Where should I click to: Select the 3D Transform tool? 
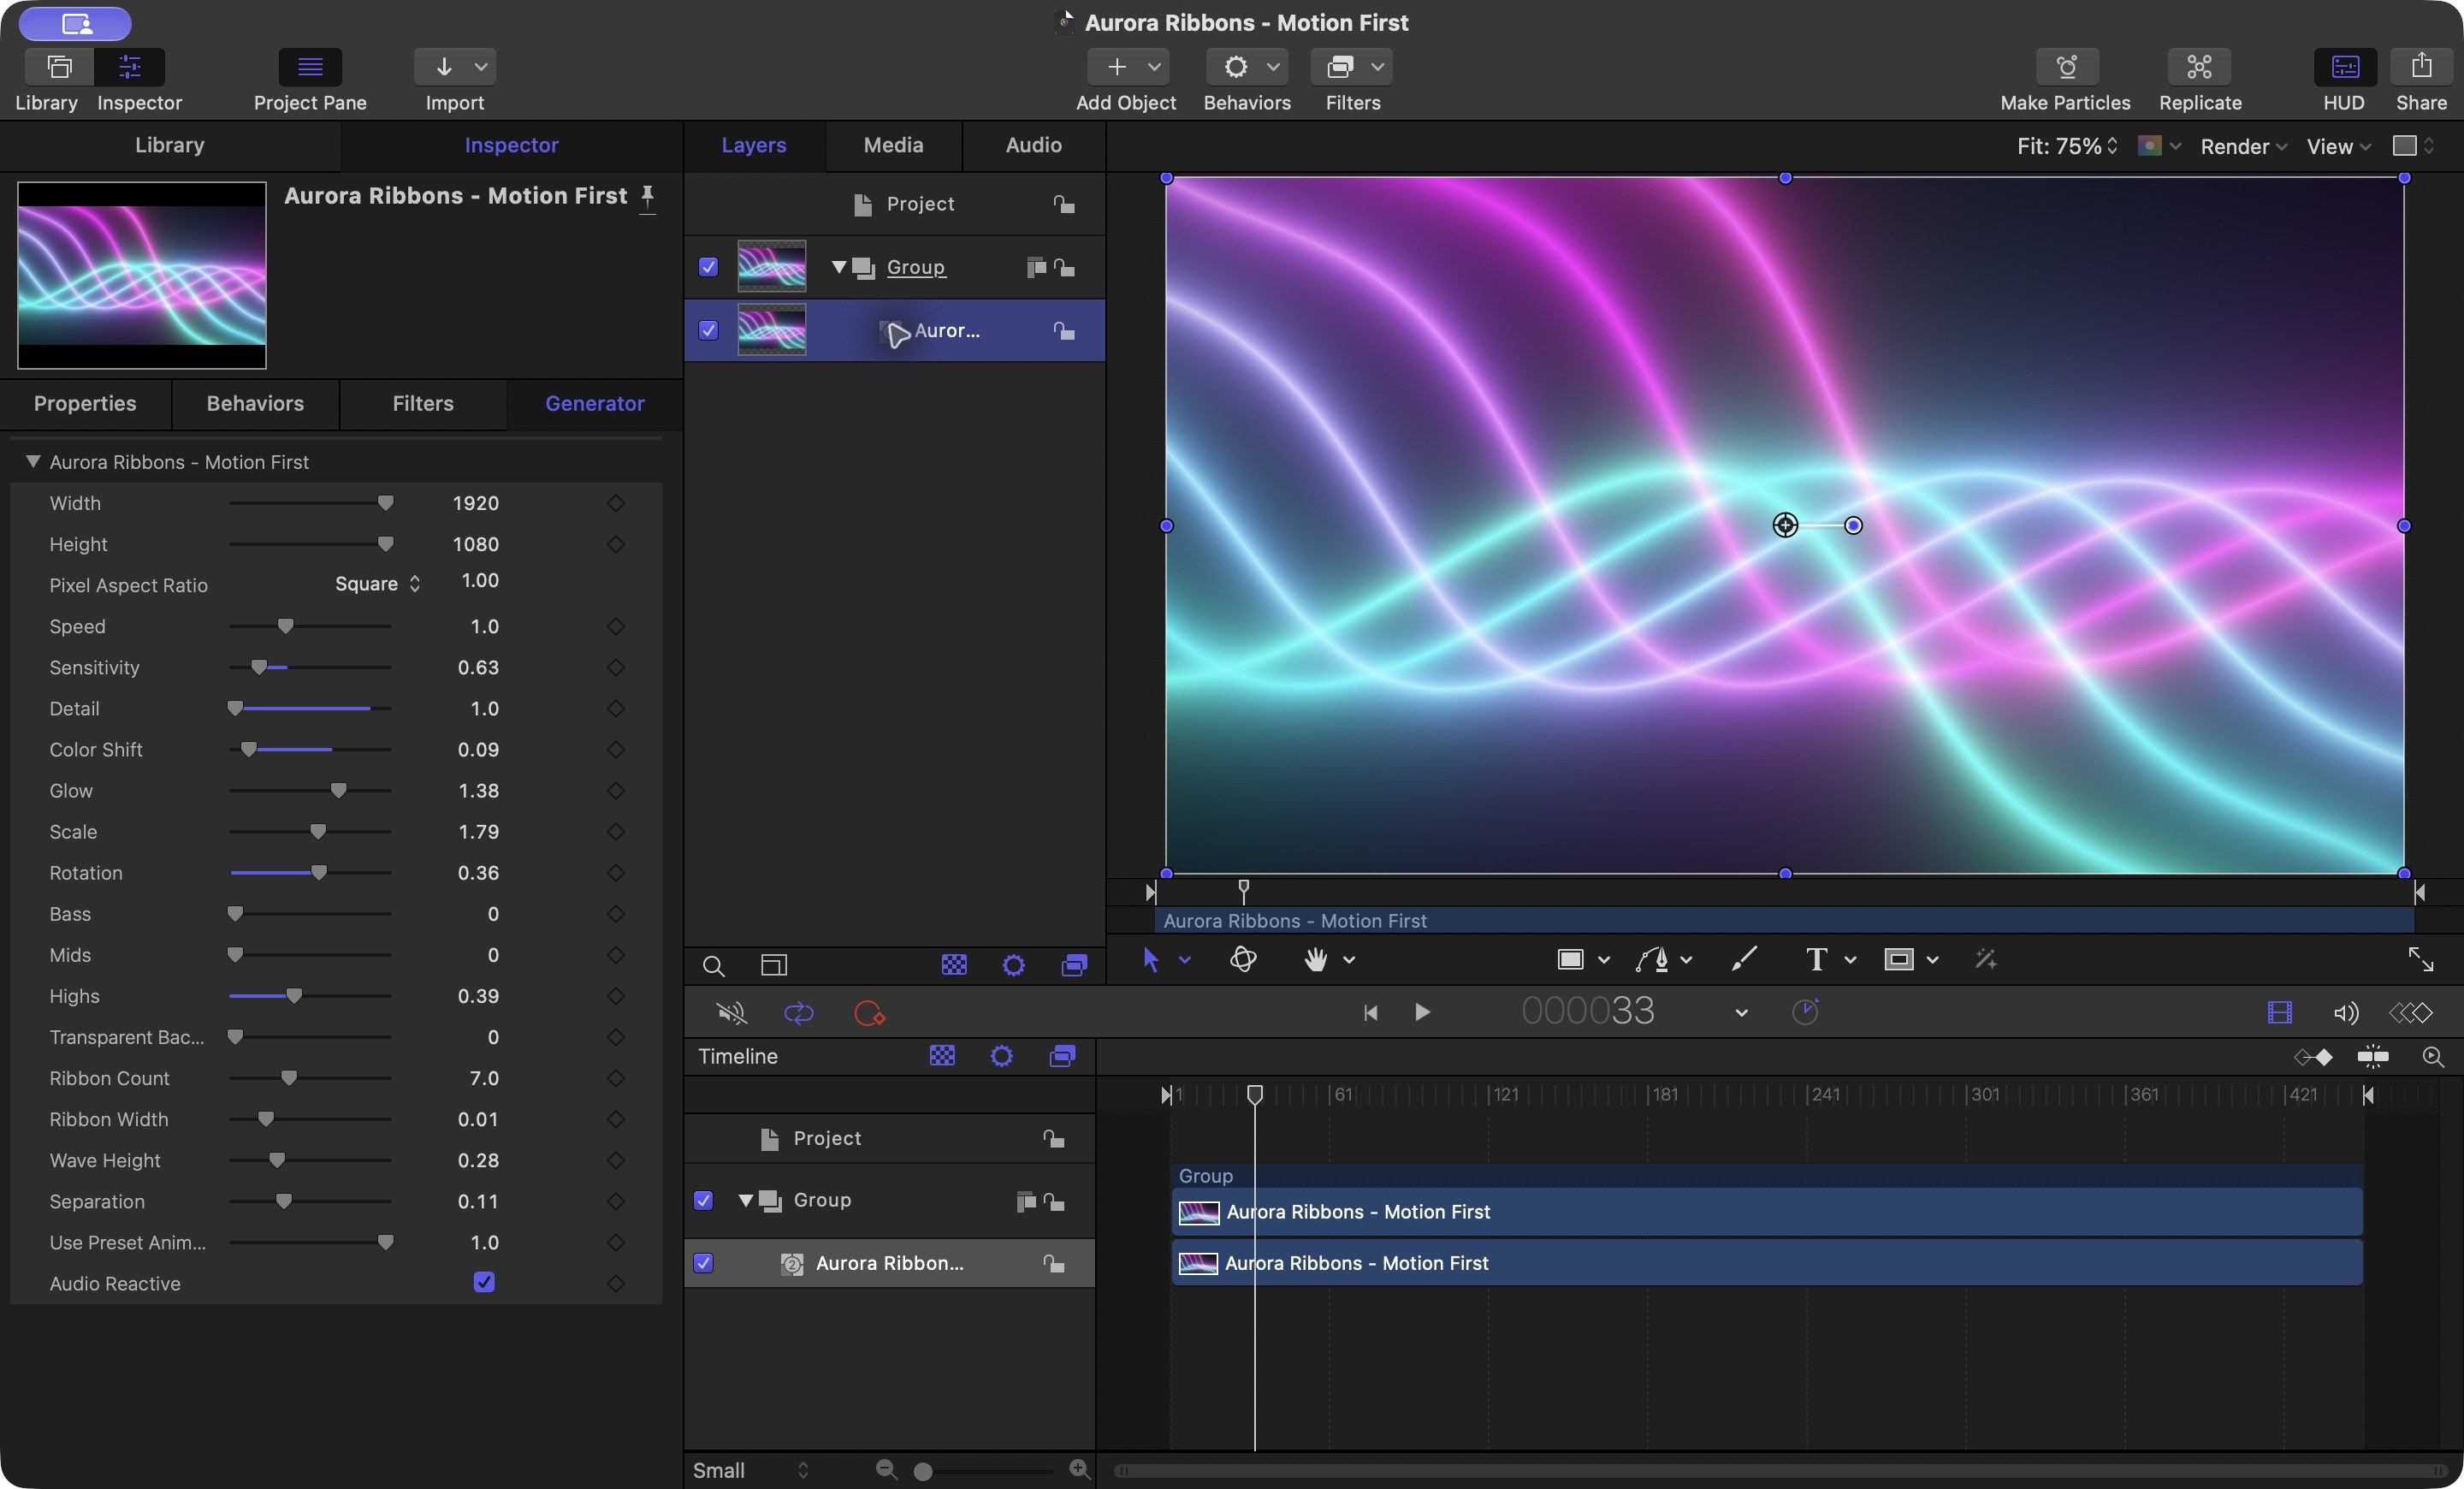pyautogui.click(x=1243, y=959)
